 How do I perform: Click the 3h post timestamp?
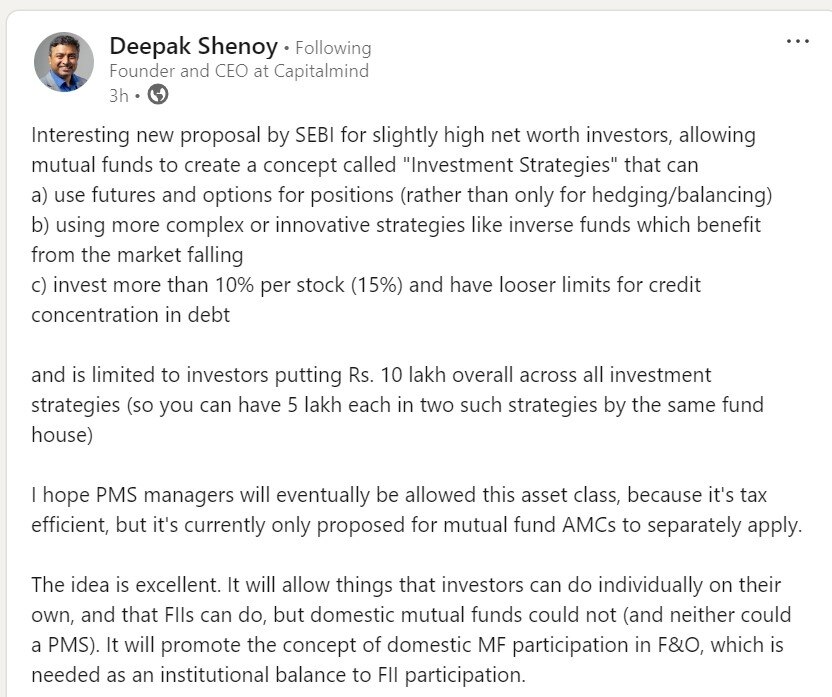119,96
